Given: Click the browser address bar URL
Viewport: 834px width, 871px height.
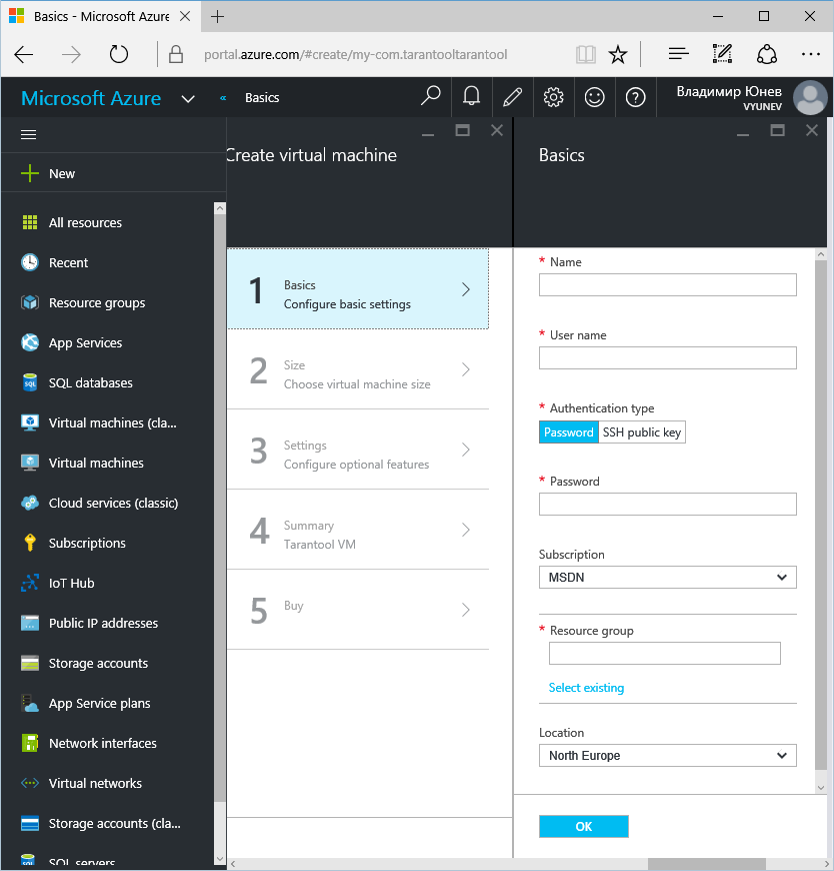Looking at the screenshot, I should tap(356, 54).
